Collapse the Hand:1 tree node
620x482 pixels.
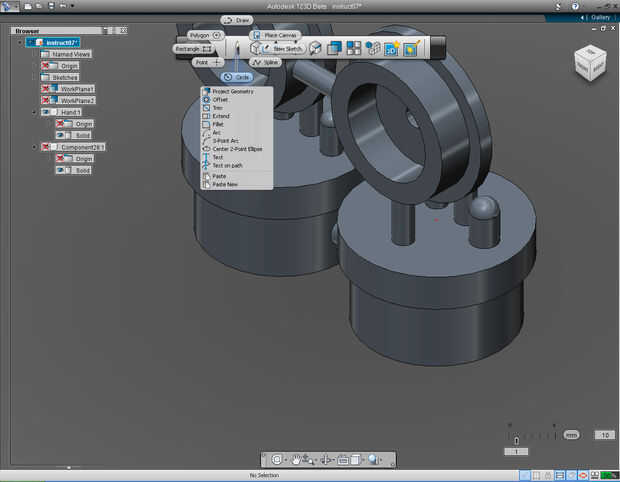click(x=34, y=112)
